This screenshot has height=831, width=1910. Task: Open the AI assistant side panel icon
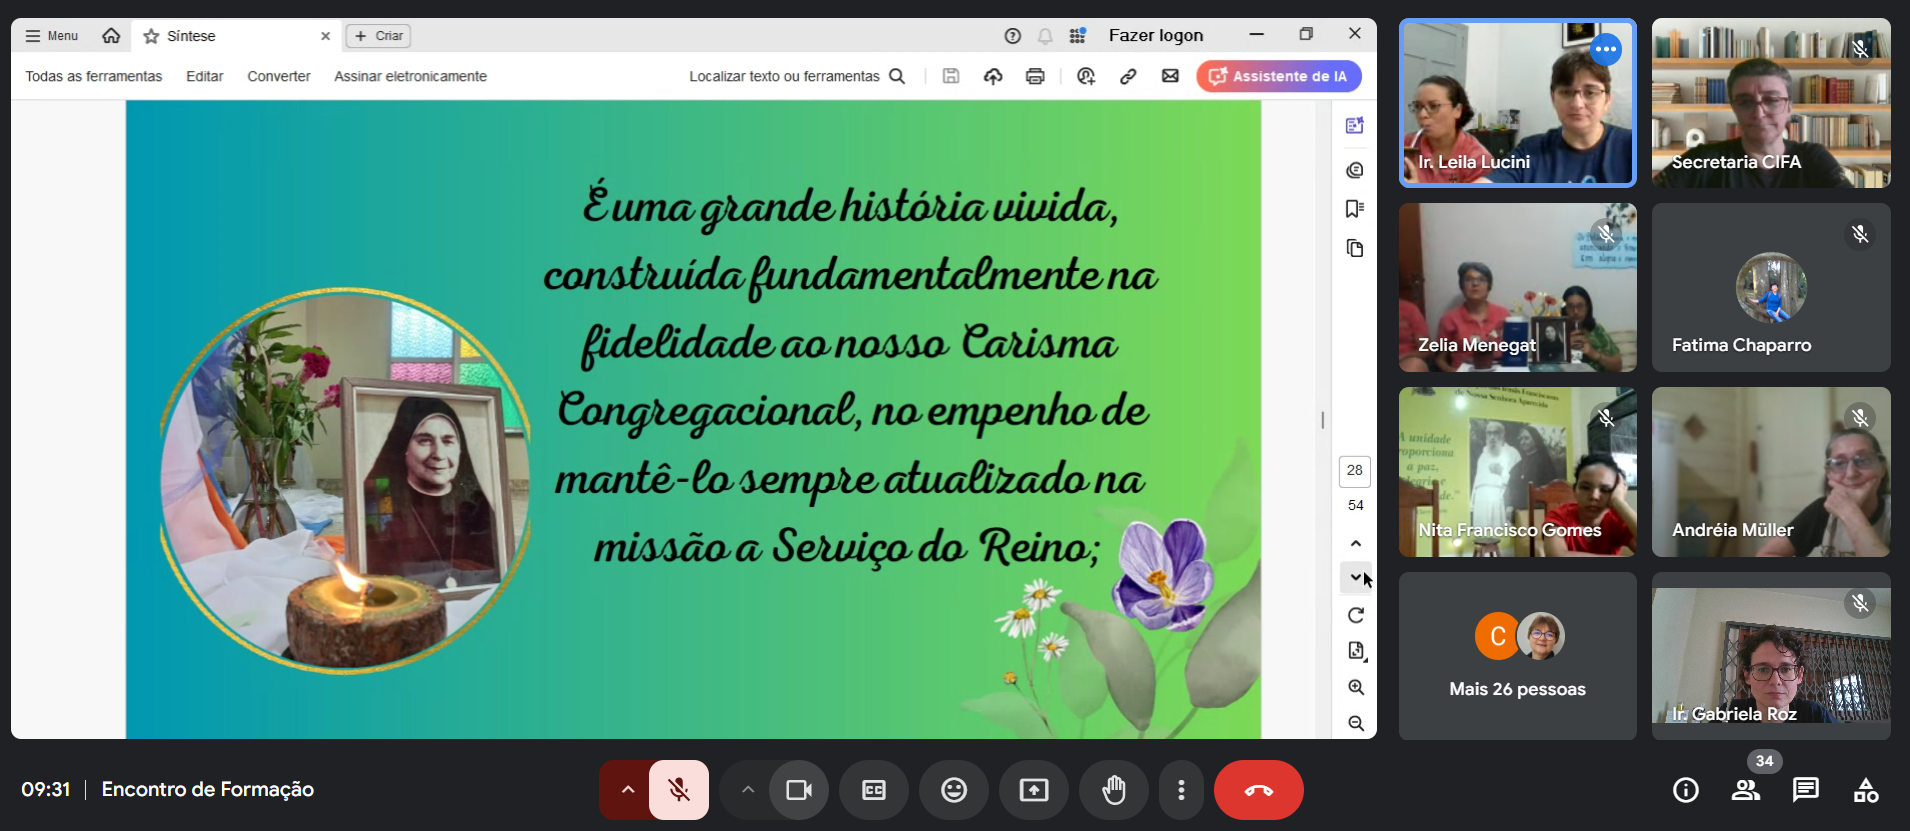(1355, 125)
